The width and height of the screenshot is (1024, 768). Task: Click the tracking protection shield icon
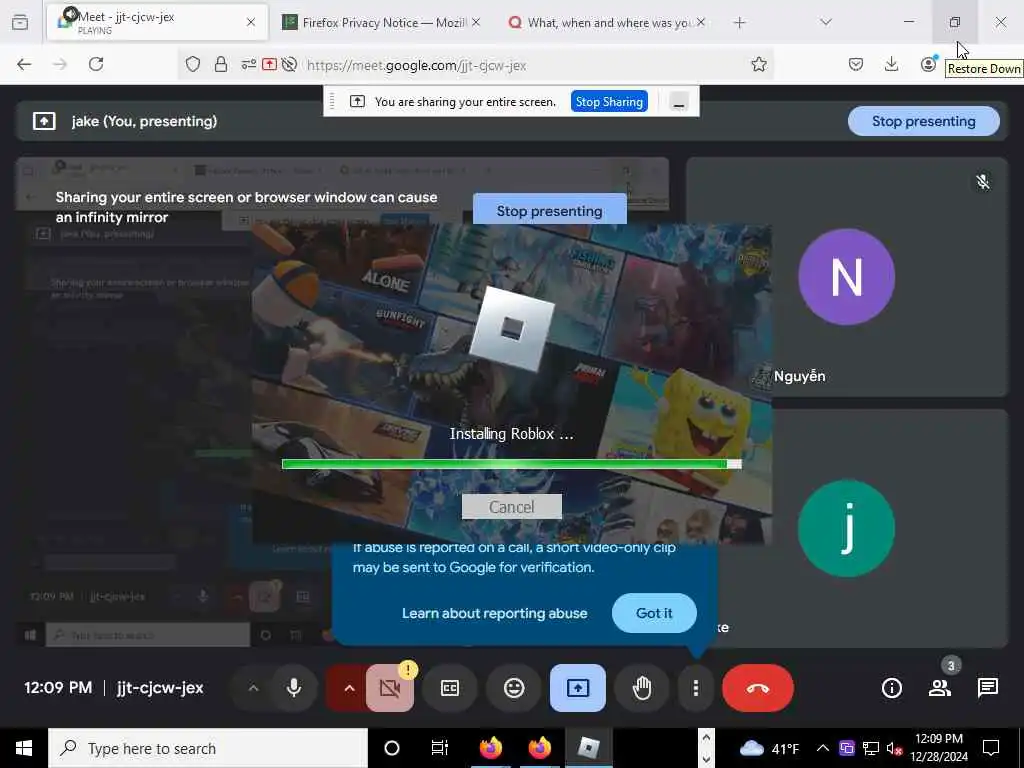193,64
